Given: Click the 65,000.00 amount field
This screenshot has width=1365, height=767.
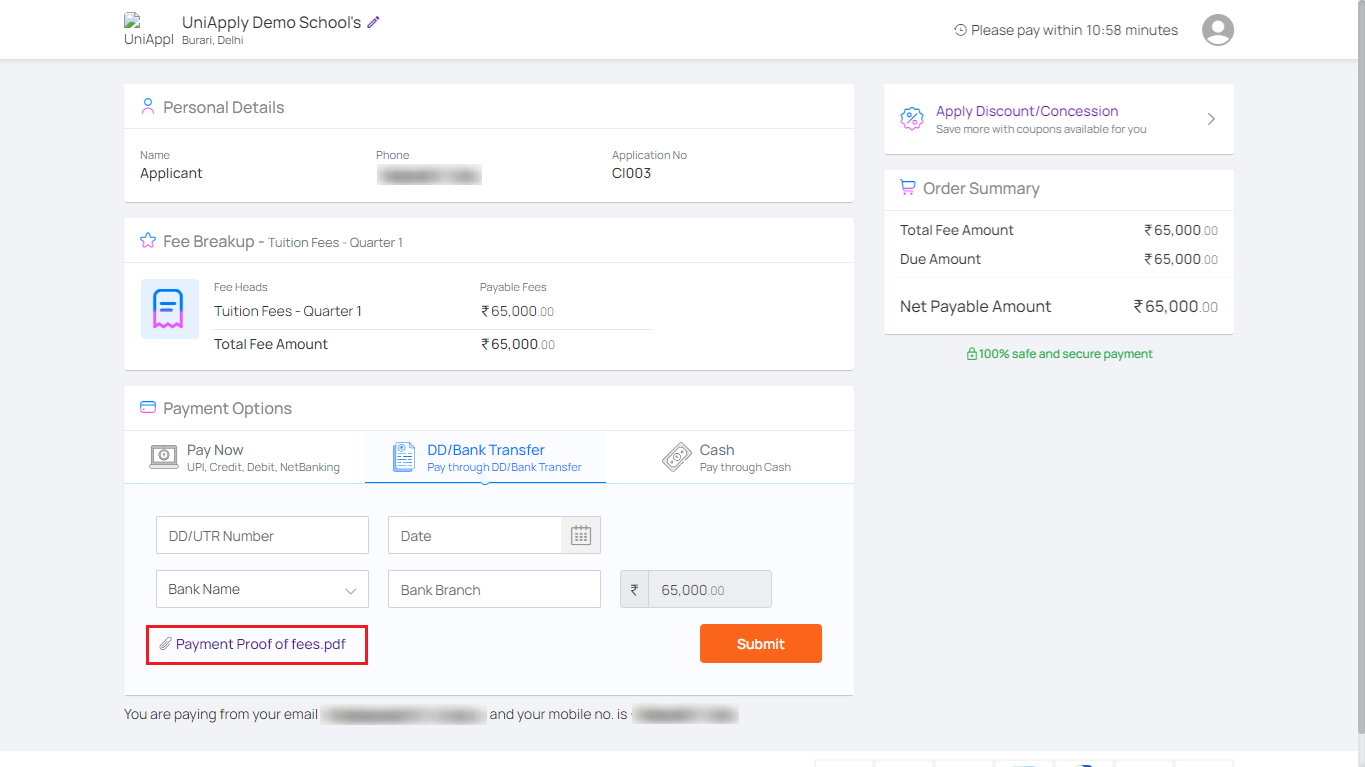Looking at the screenshot, I should tap(708, 590).
